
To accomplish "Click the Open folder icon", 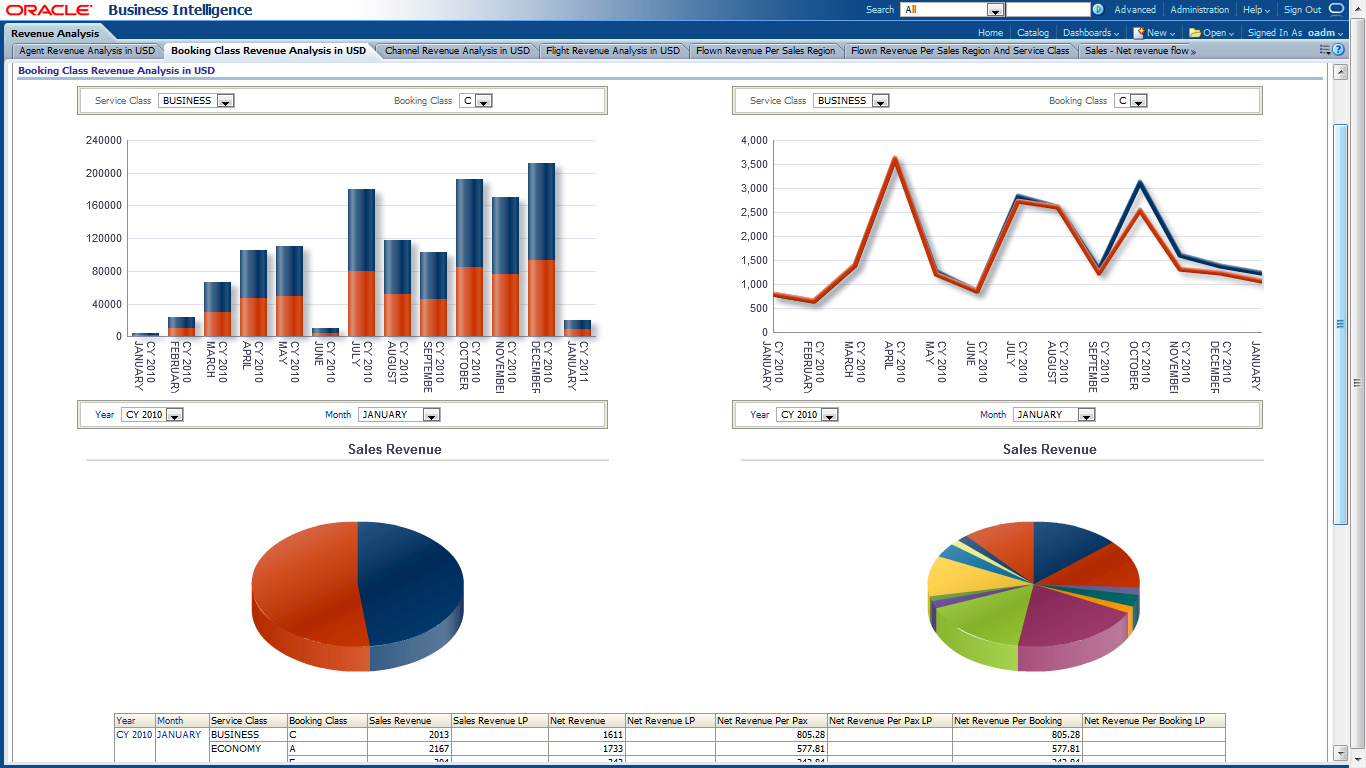I will tap(1194, 33).
